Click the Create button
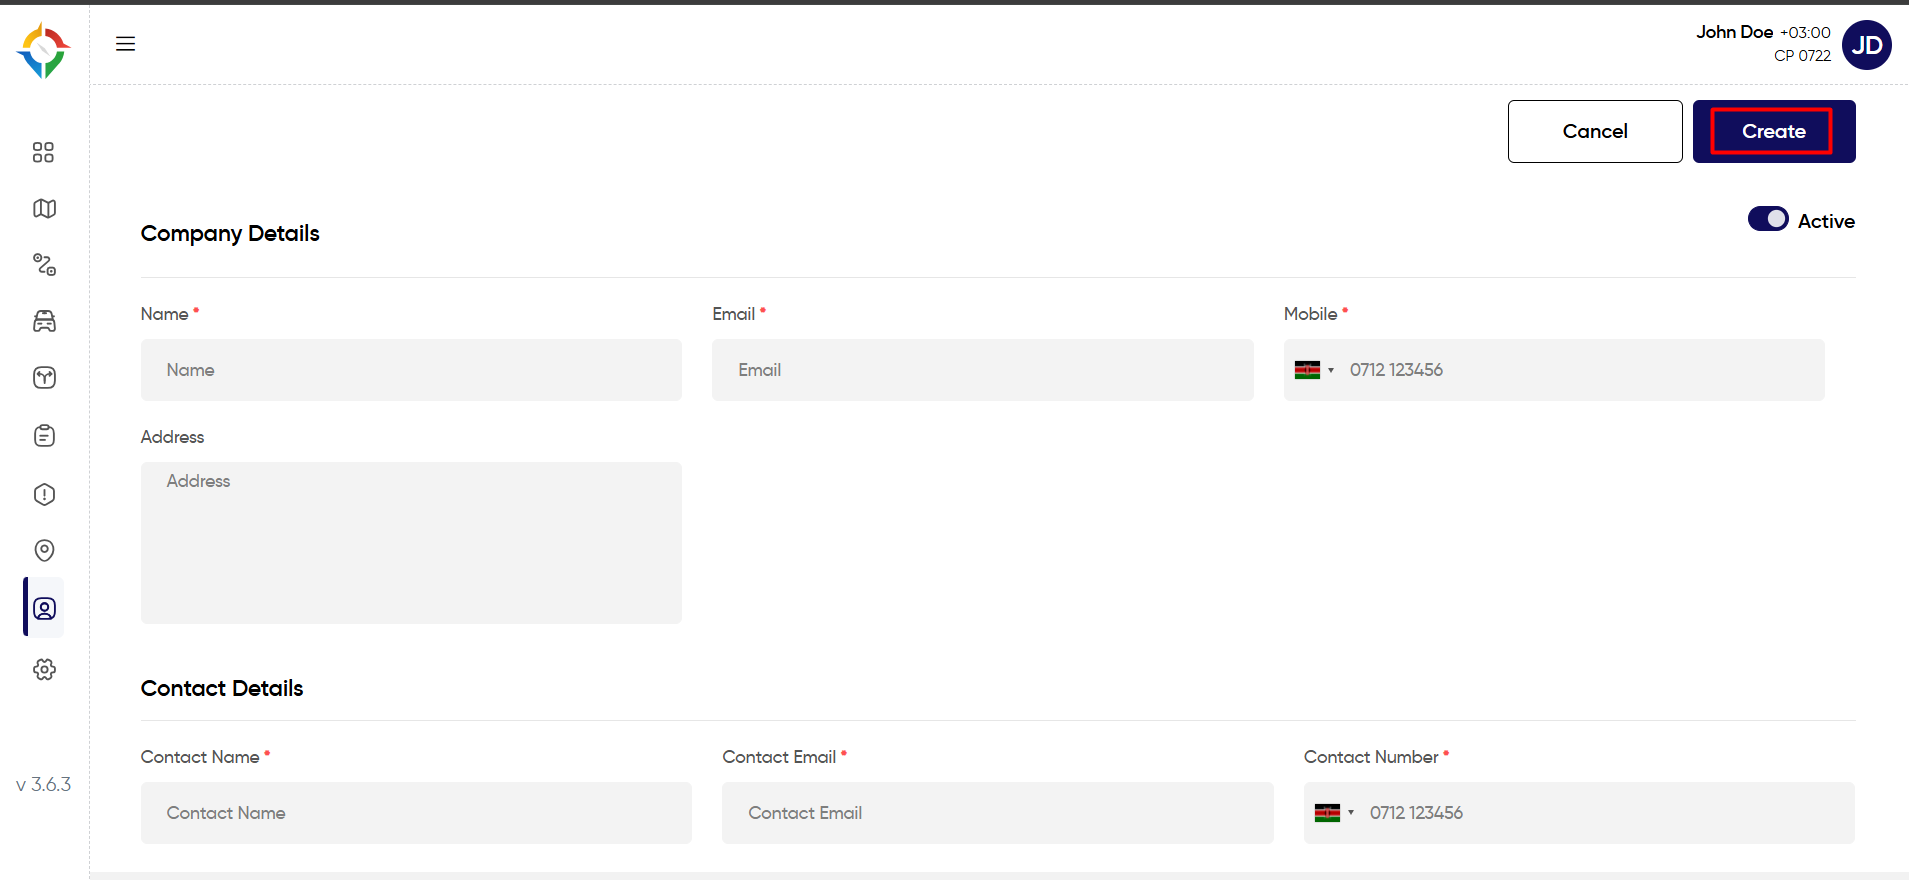 tap(1773, 131)
